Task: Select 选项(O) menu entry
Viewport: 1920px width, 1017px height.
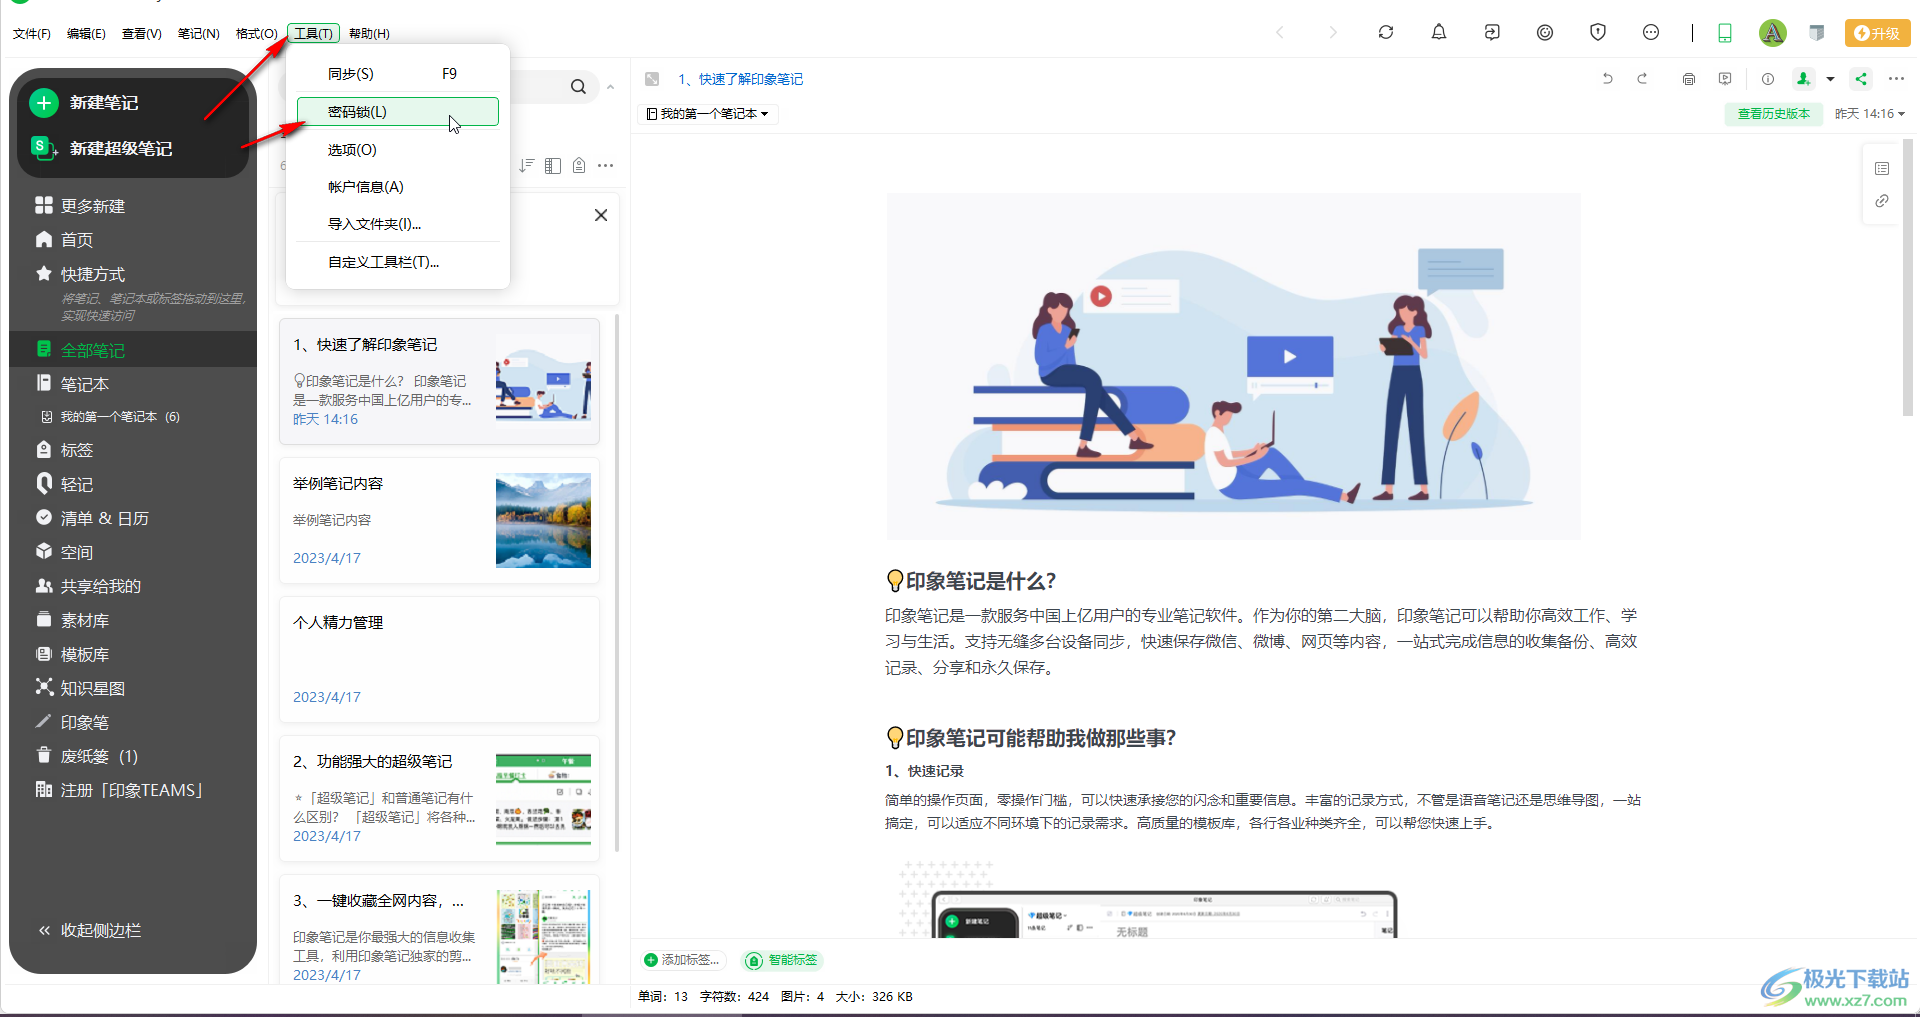Action: pyautogui.click(x=398, y=150)
